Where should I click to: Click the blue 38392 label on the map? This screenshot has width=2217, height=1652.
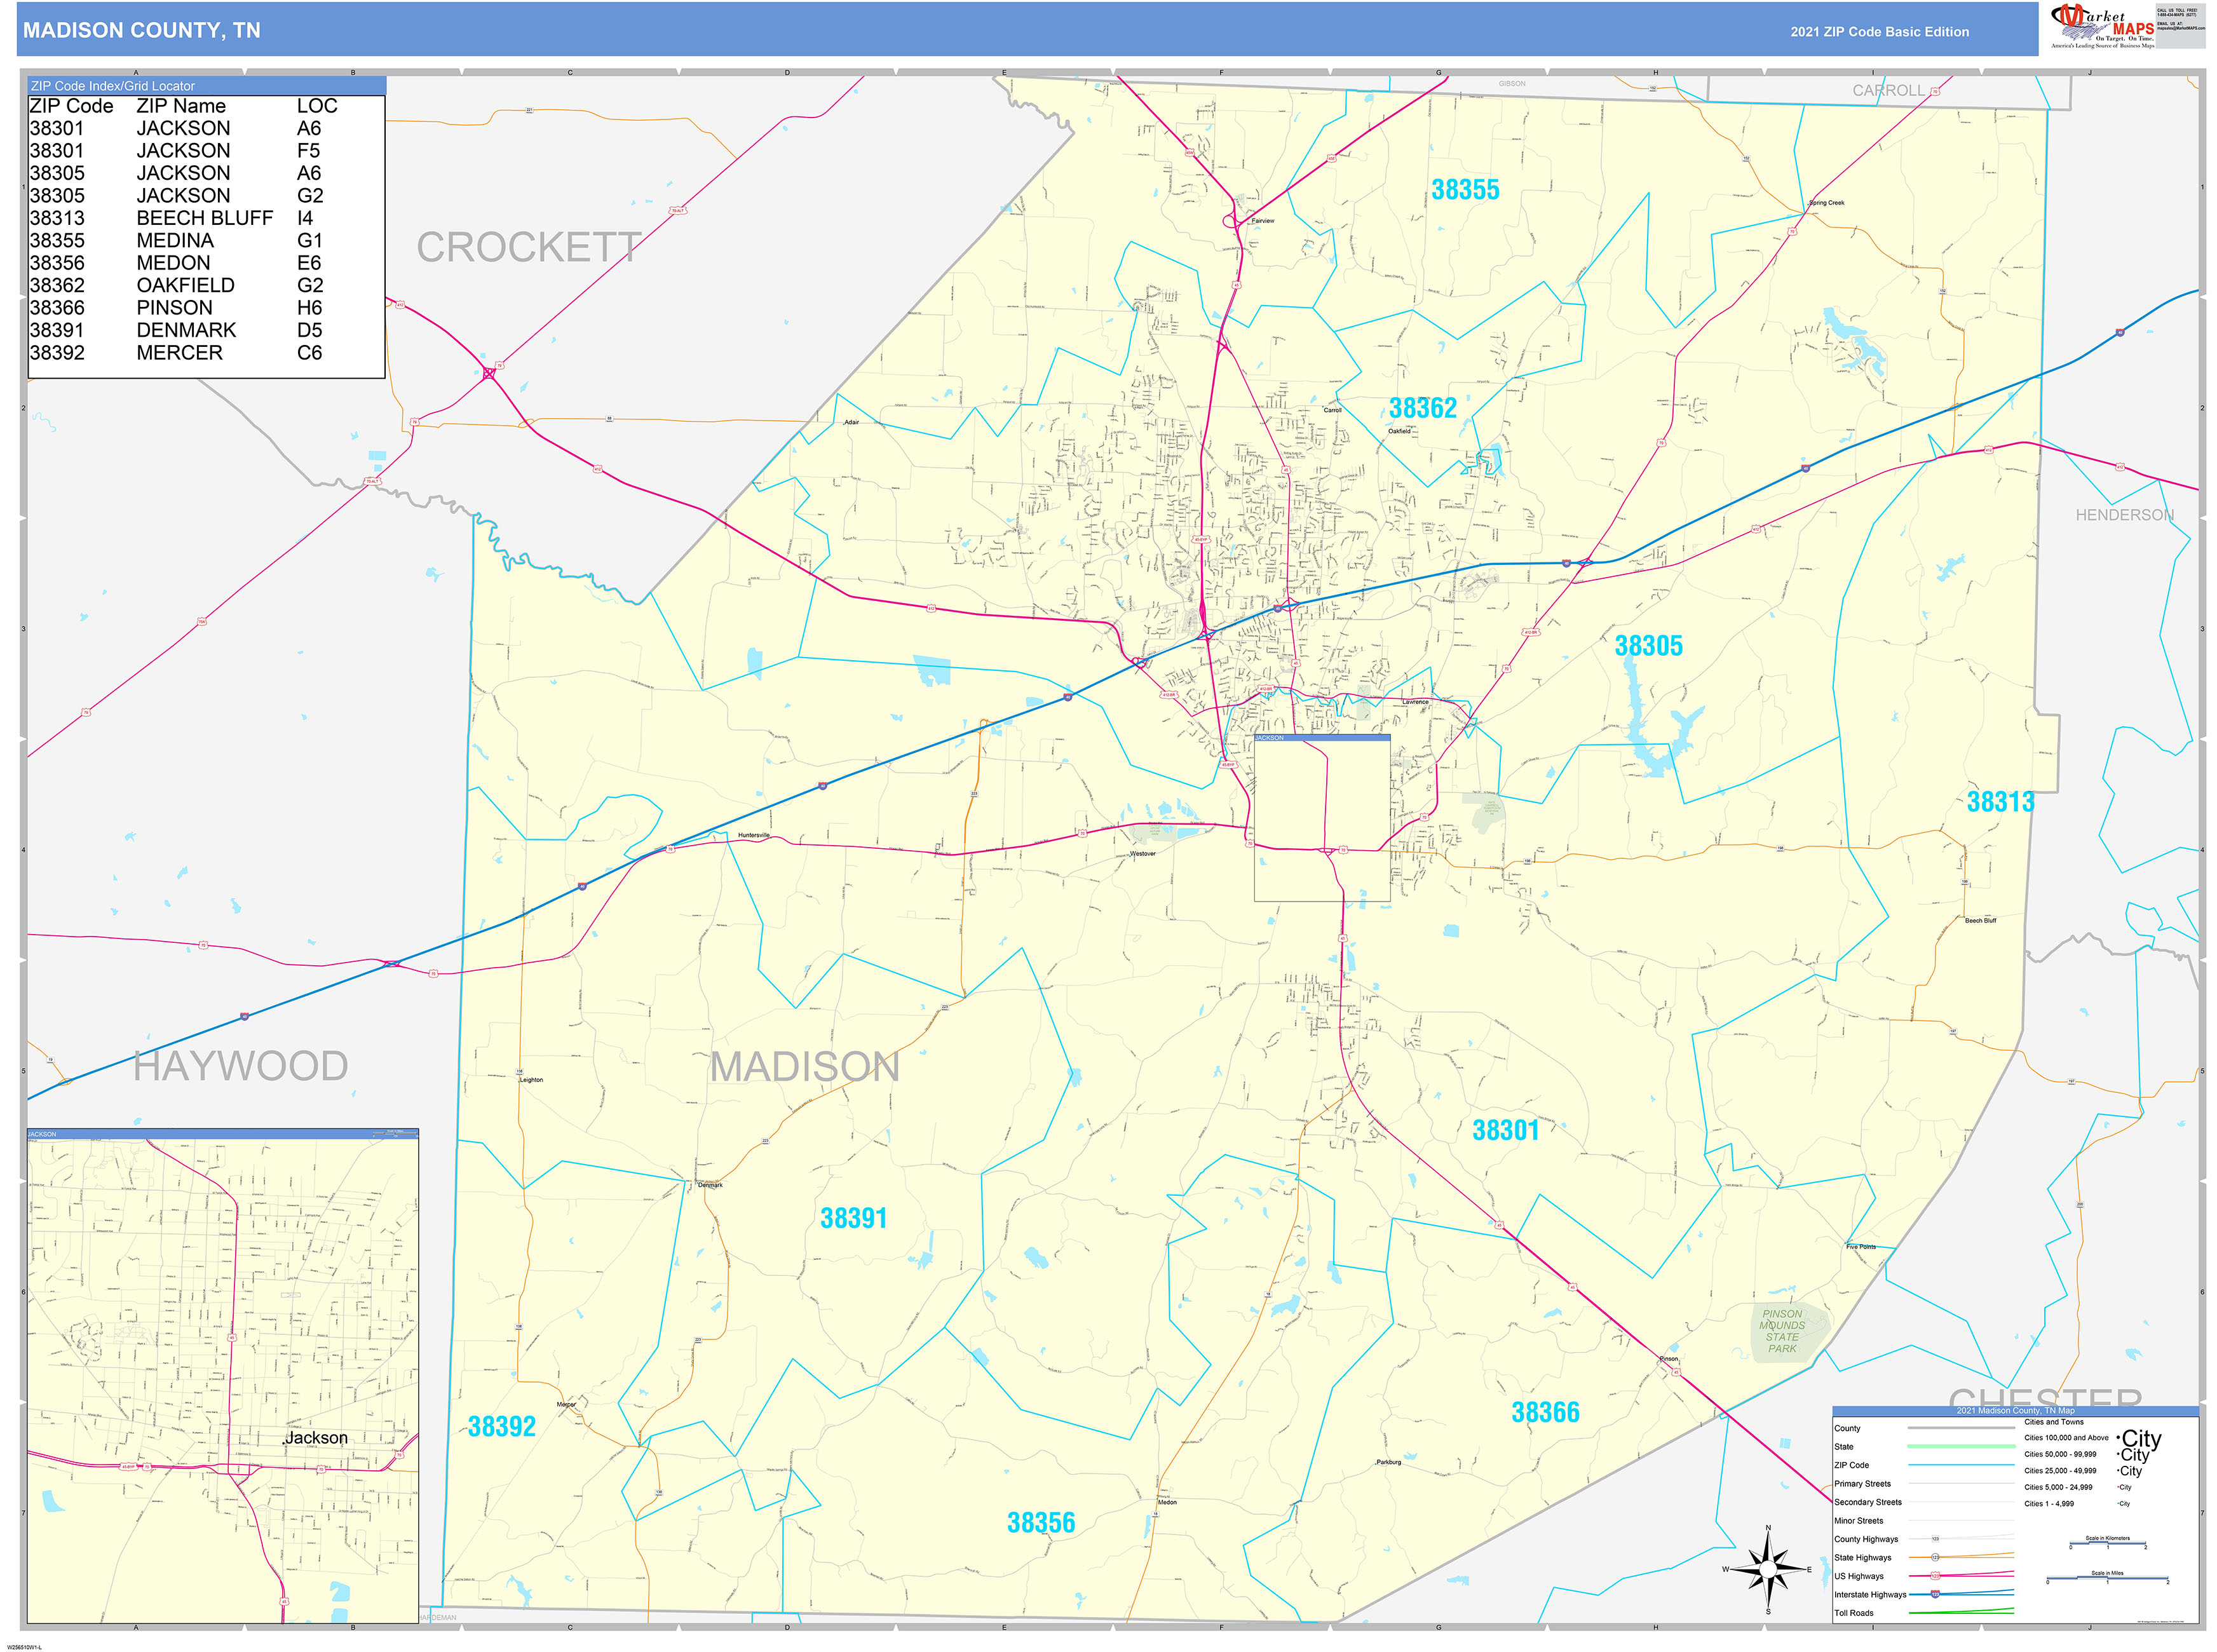501,1427
